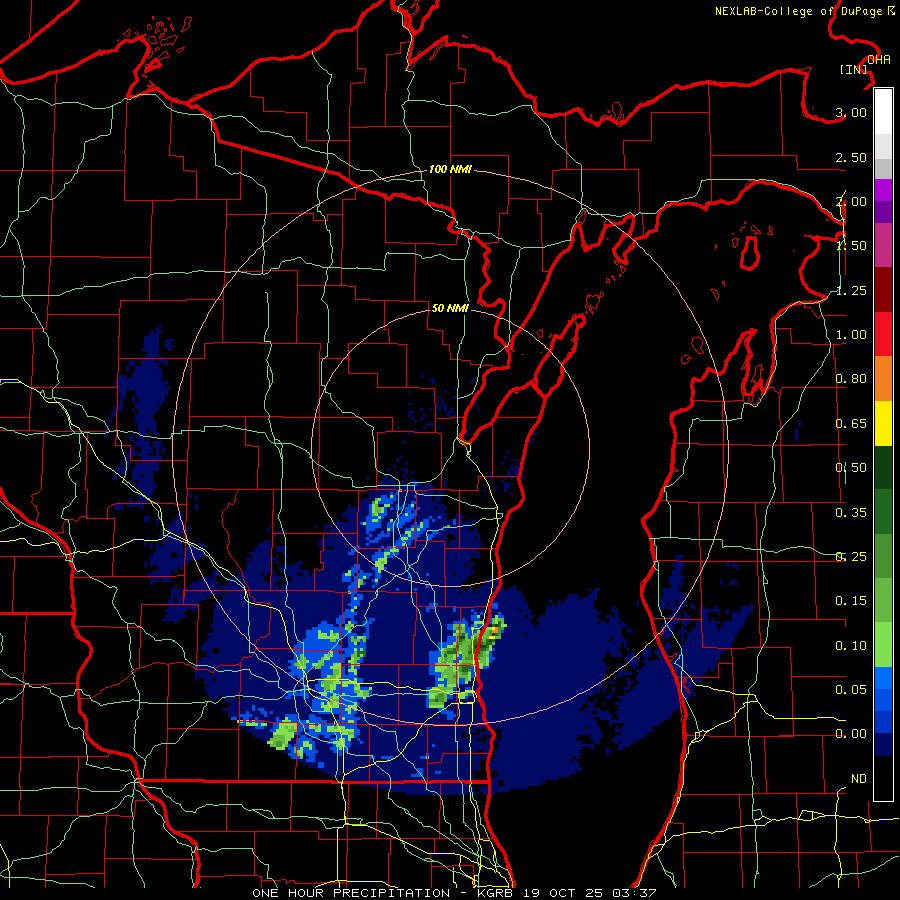This screenshot has width=900, height=900.
Task: Click the 'OHA' product label
Action: (879, 60)
